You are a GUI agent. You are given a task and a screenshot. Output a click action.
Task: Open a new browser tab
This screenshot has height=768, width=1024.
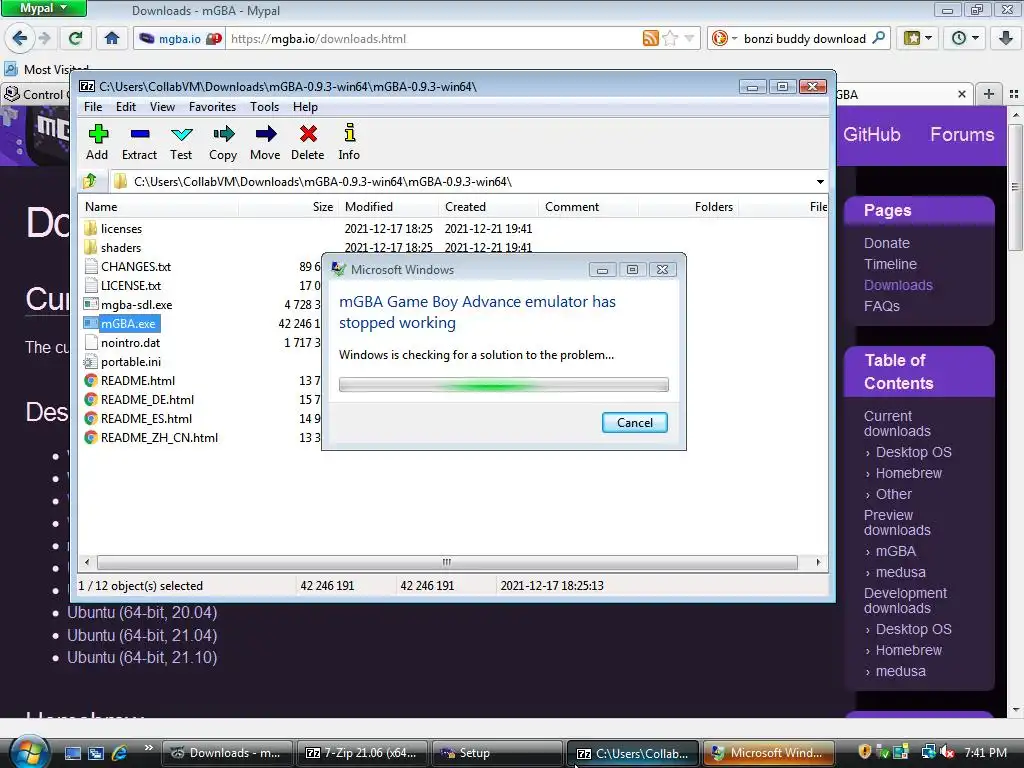[x=989, y=95]
